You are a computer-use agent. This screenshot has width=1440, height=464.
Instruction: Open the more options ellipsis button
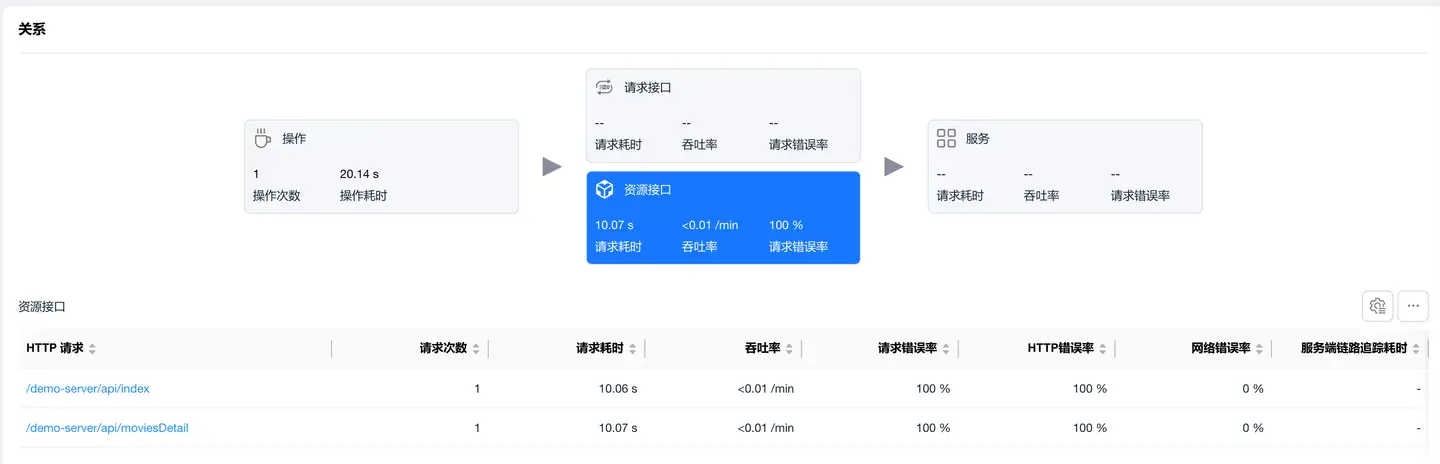pos(1413,306)
